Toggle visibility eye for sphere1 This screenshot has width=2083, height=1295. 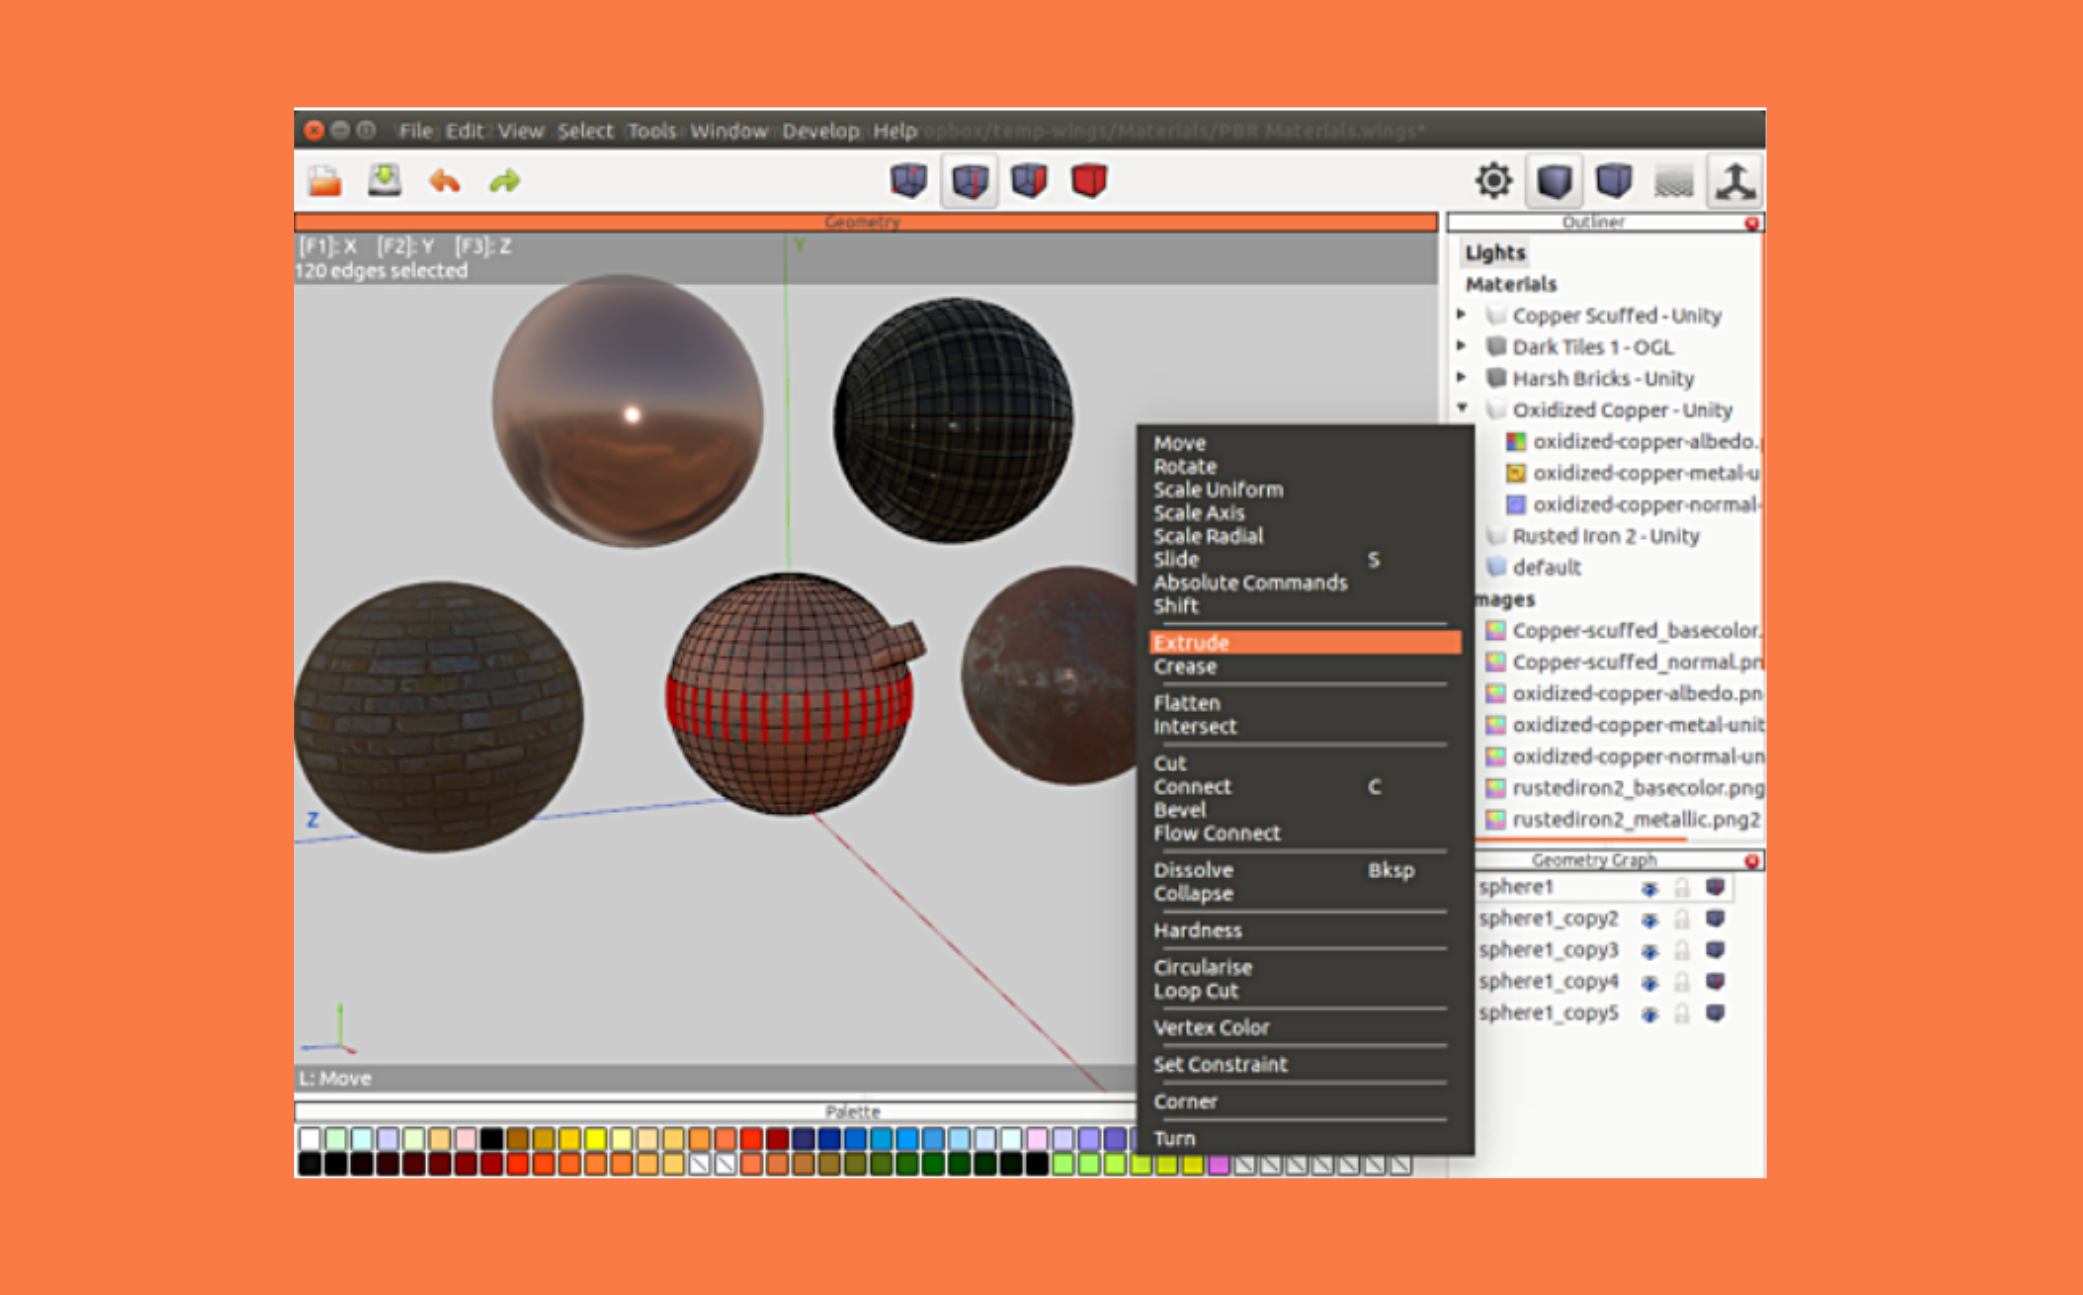tap(1650, 888)
